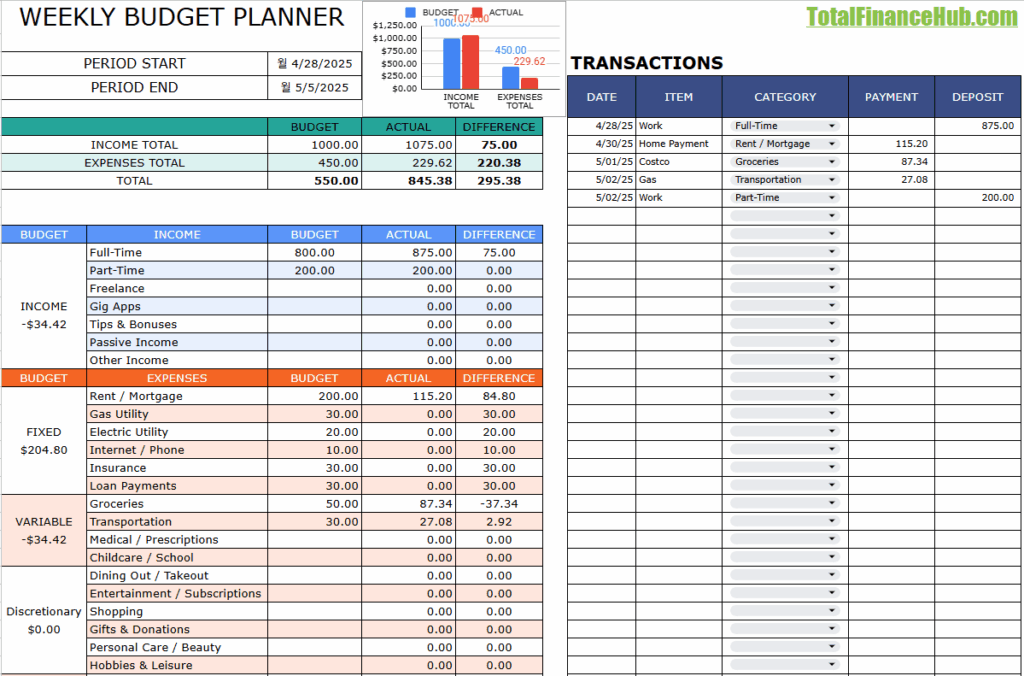
Task: Select the 200.00 deposit on 5/02/25
Action: (978, 198)
